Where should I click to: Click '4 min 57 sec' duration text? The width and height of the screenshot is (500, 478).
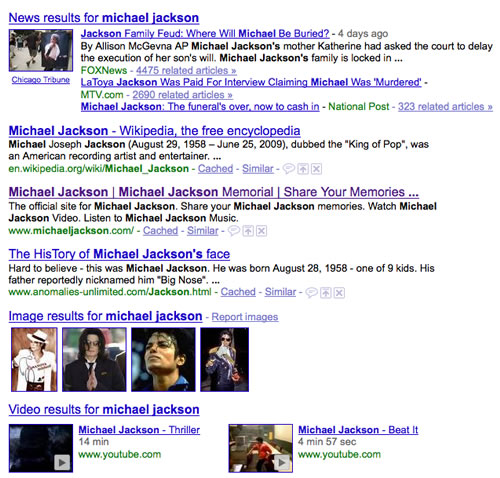coord(327,442)
